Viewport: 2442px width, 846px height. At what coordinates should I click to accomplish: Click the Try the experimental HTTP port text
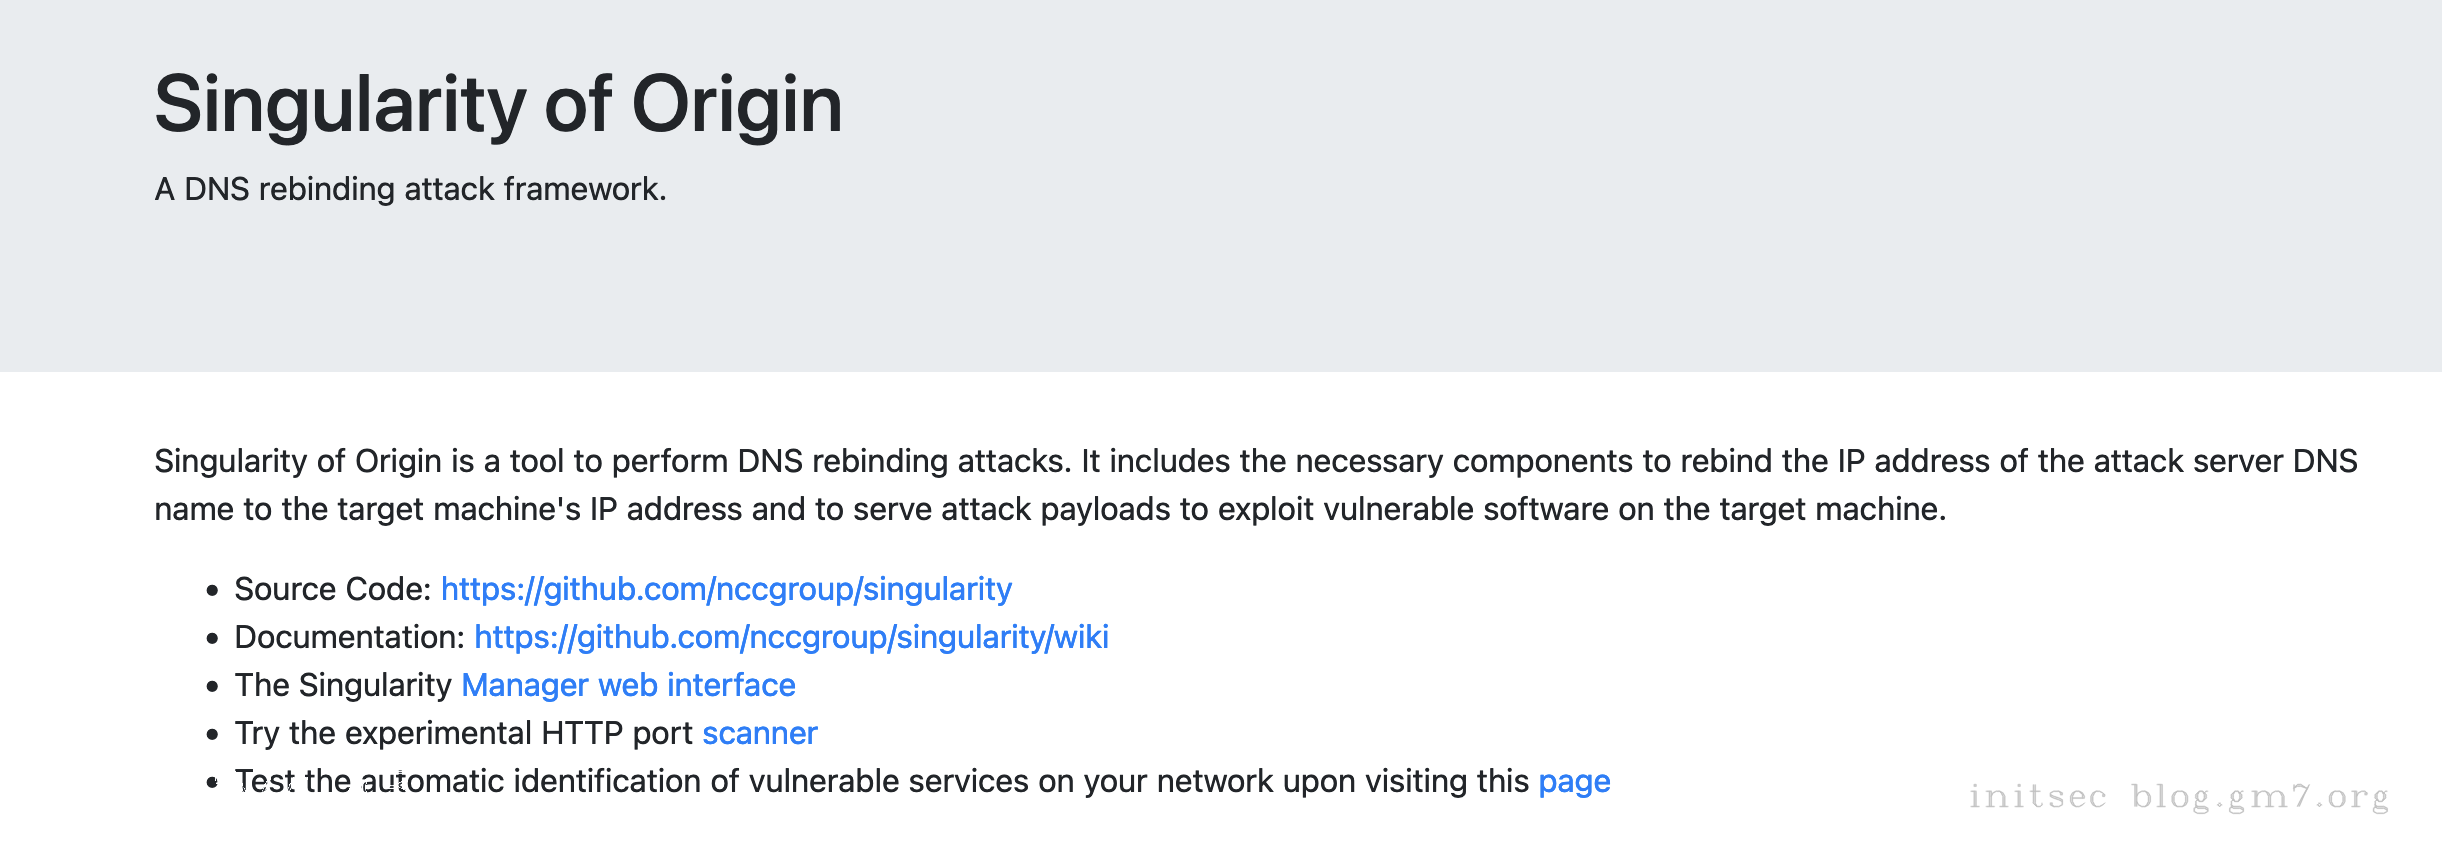pyautogui.click(x=463, y=733)
